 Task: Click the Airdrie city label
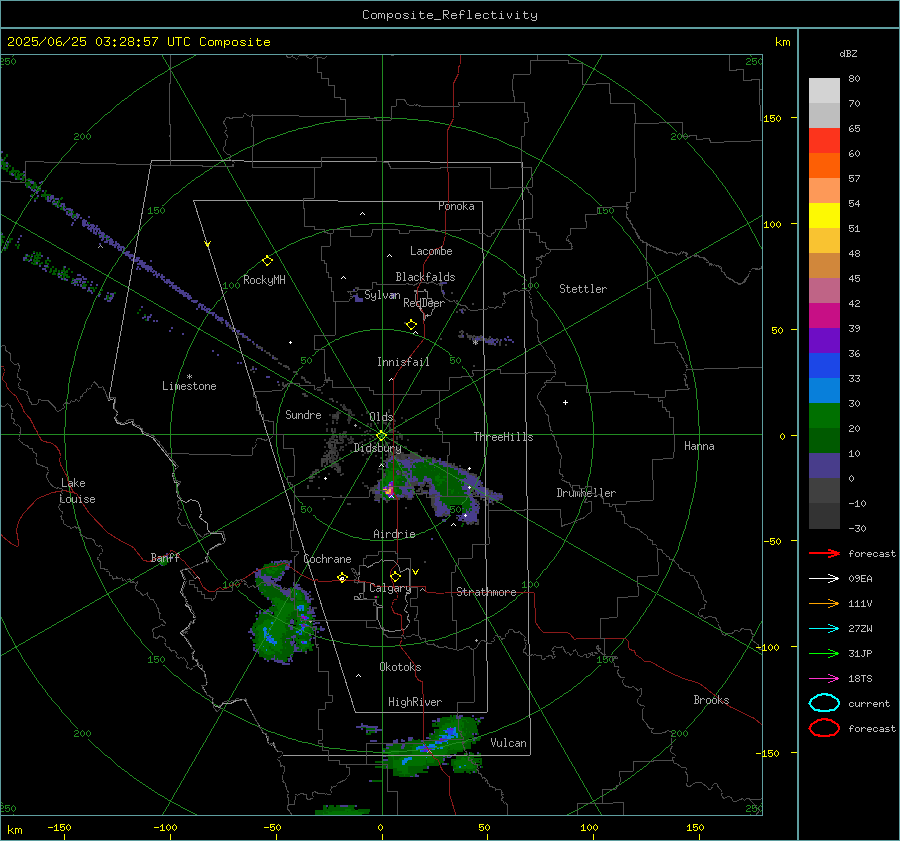(x=394, y=534)
